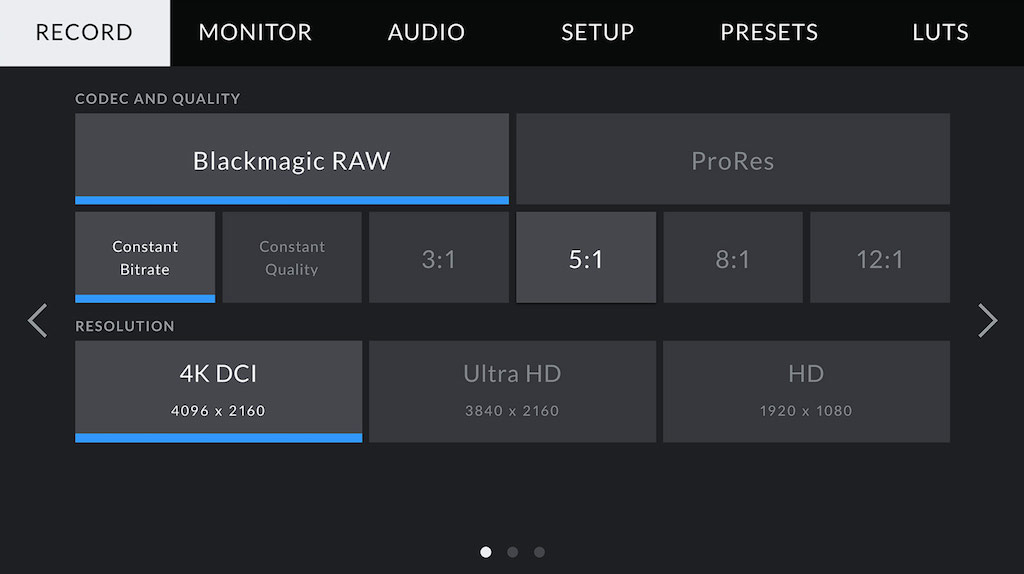Image resolution: width=1024 pixels, height=574 pixels.
Task: Select the Blackmagic RAW codec
Action: click(292, 159)
